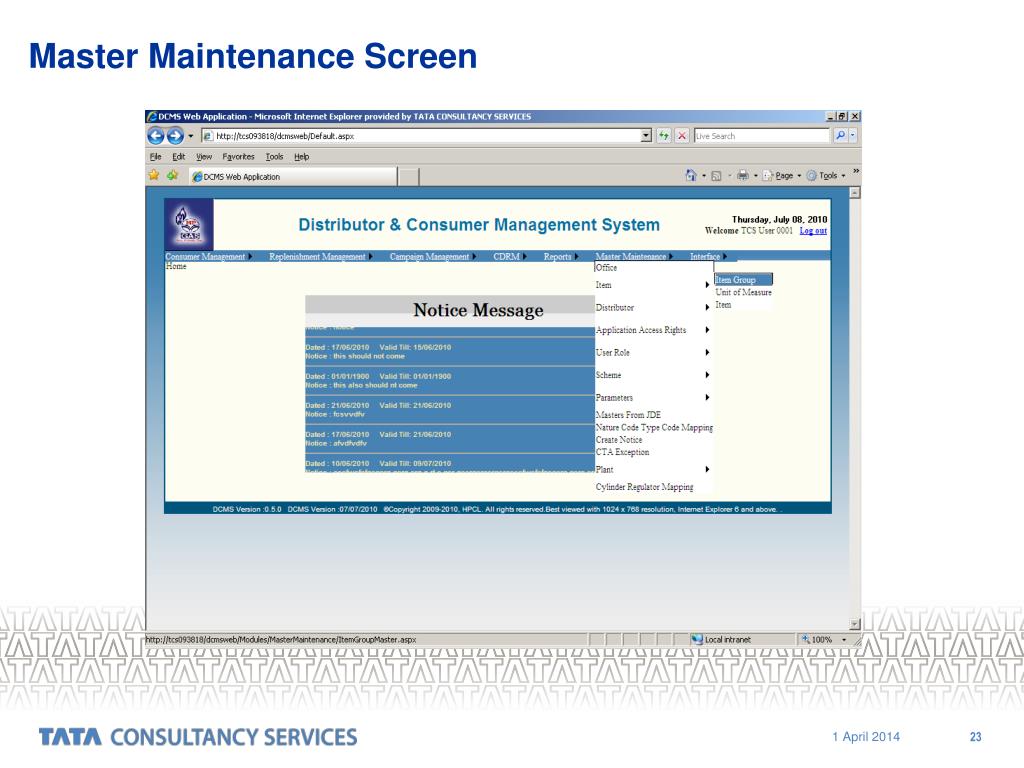Open the Page command bar menu

coord(782,176)
